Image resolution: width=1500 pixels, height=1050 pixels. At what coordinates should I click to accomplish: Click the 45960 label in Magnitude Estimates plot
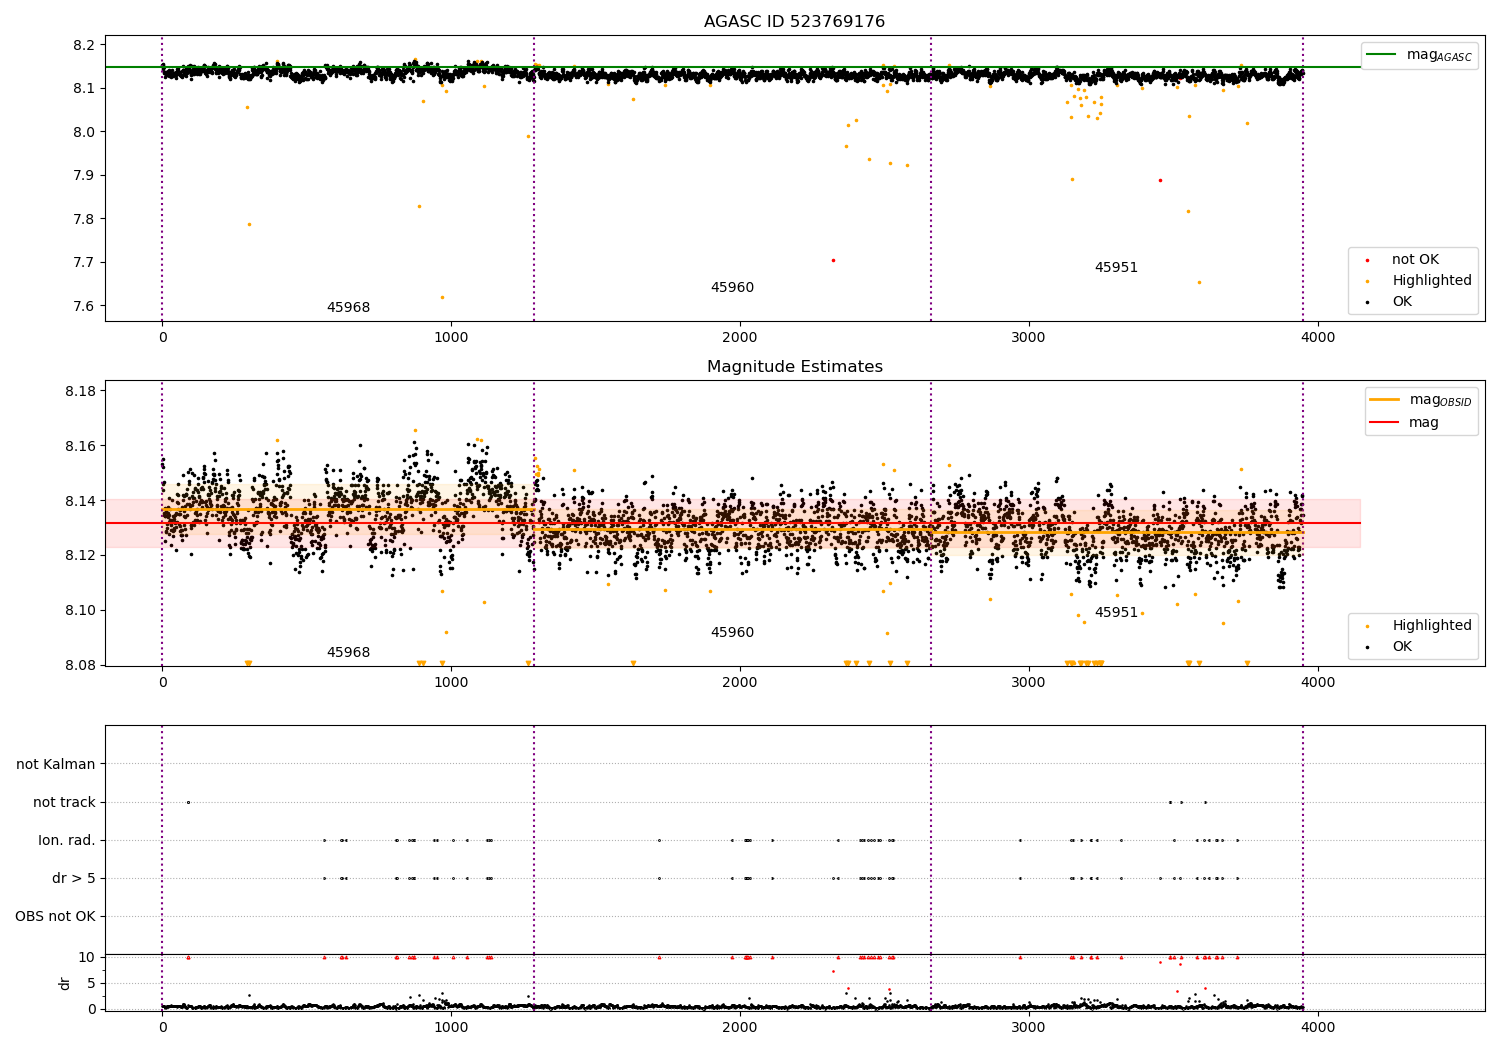(x=732, y=633)
